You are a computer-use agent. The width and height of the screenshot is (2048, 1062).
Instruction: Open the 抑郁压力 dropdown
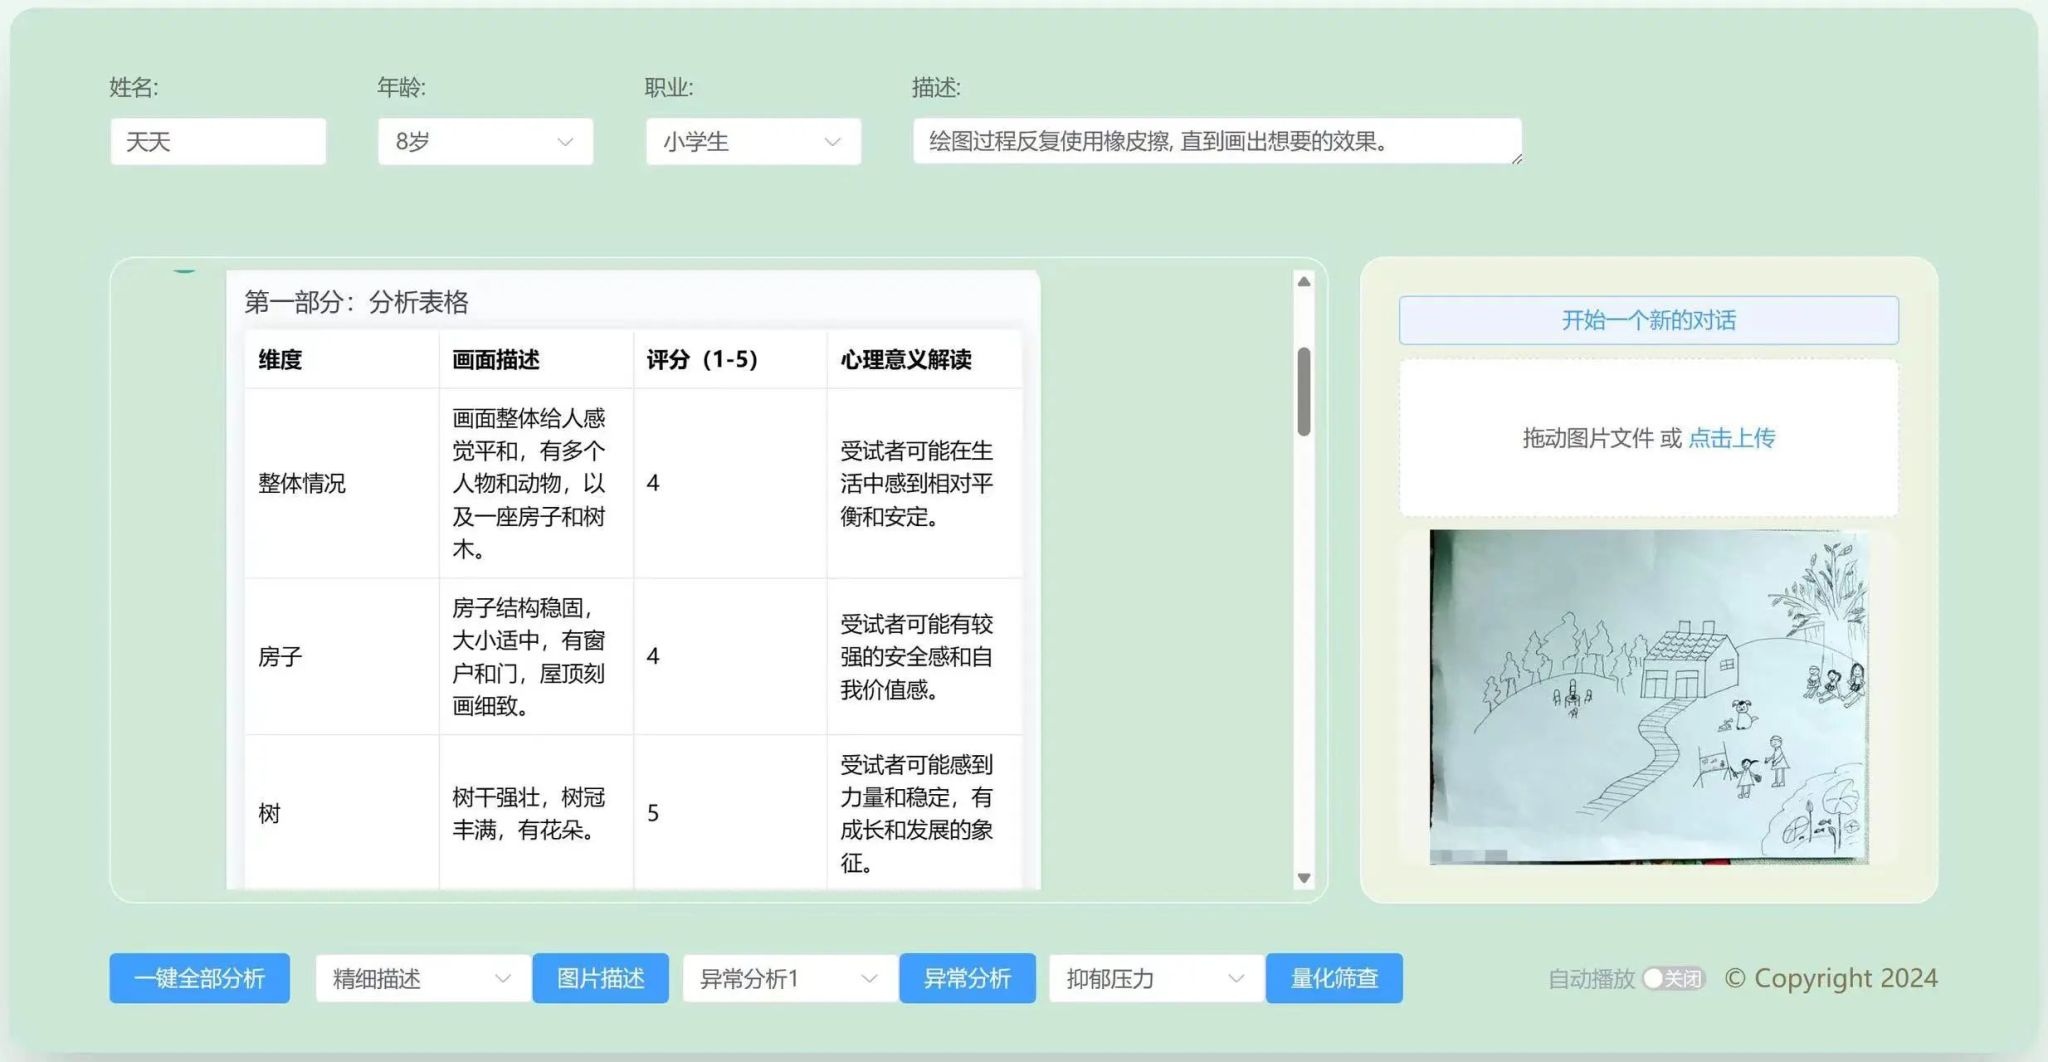(1155, 978)
